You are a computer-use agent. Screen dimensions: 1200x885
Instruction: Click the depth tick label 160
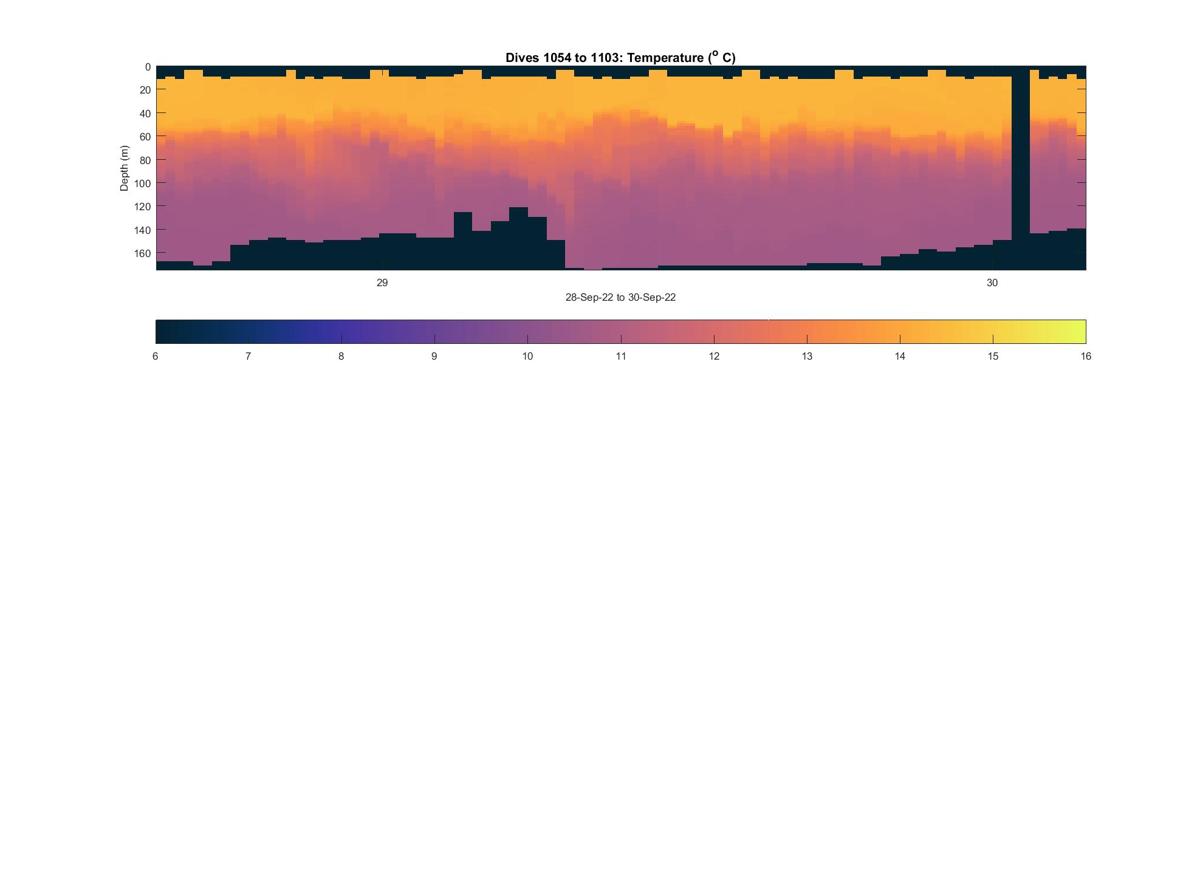[x=142, y=253]
